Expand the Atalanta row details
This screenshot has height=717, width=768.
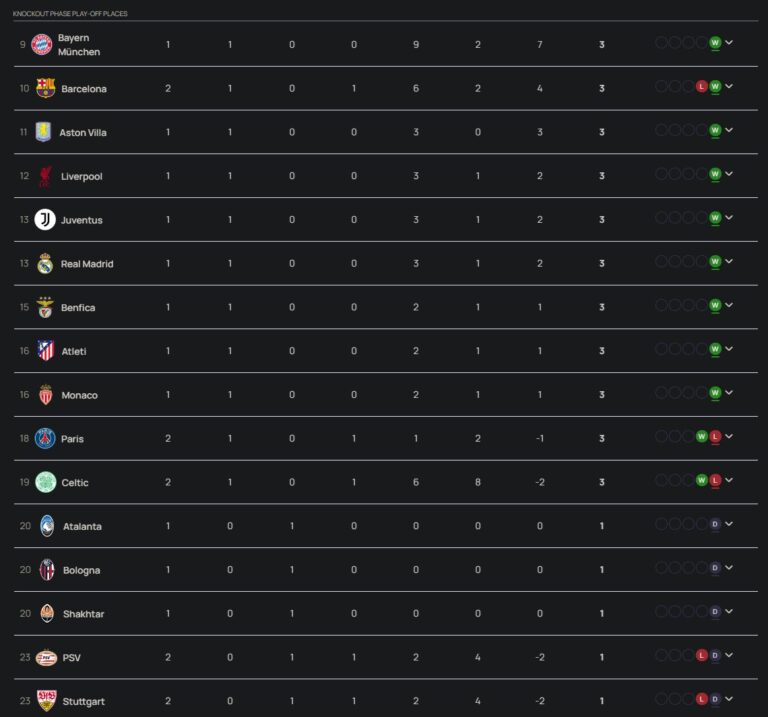[x=729, y=524]
